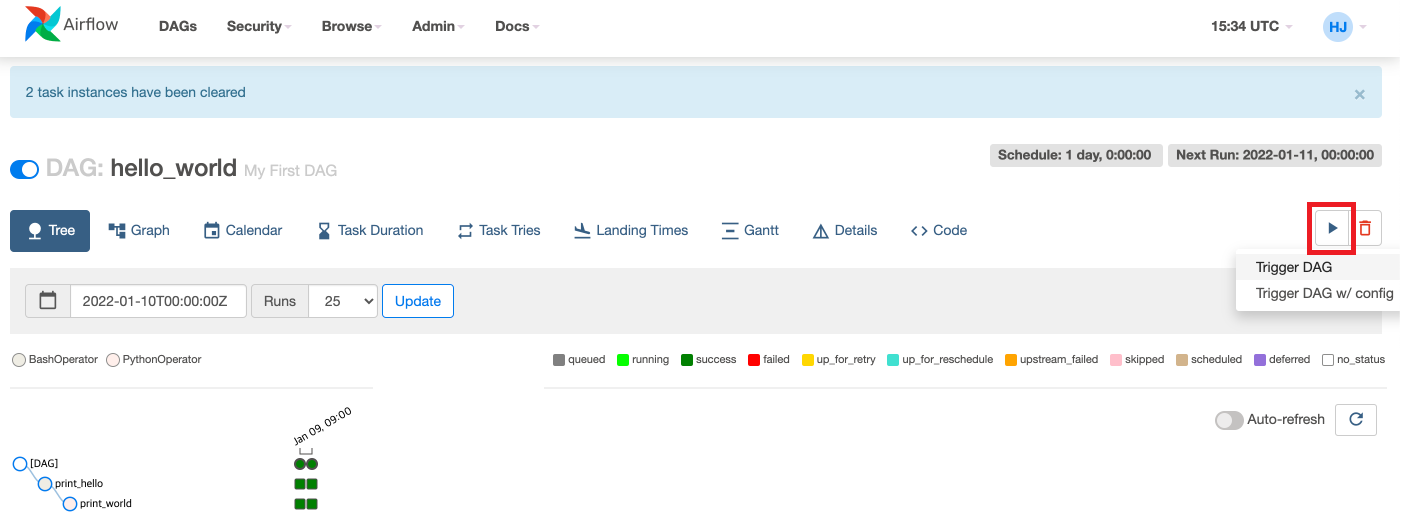Open the Task Tries tab
Screen dimensions: 1402x515
pyautogui.click(x=499, y=230)
